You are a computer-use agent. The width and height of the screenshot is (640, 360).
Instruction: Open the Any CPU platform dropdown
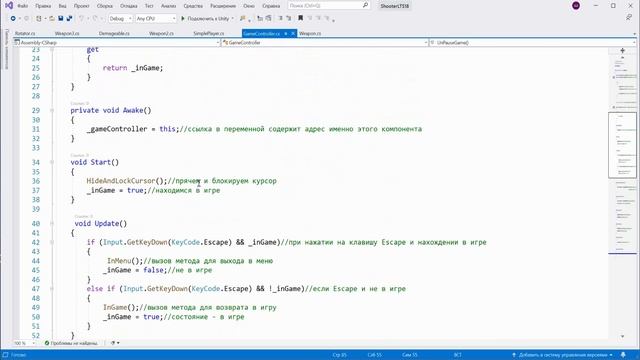click(x=156, y=18)
